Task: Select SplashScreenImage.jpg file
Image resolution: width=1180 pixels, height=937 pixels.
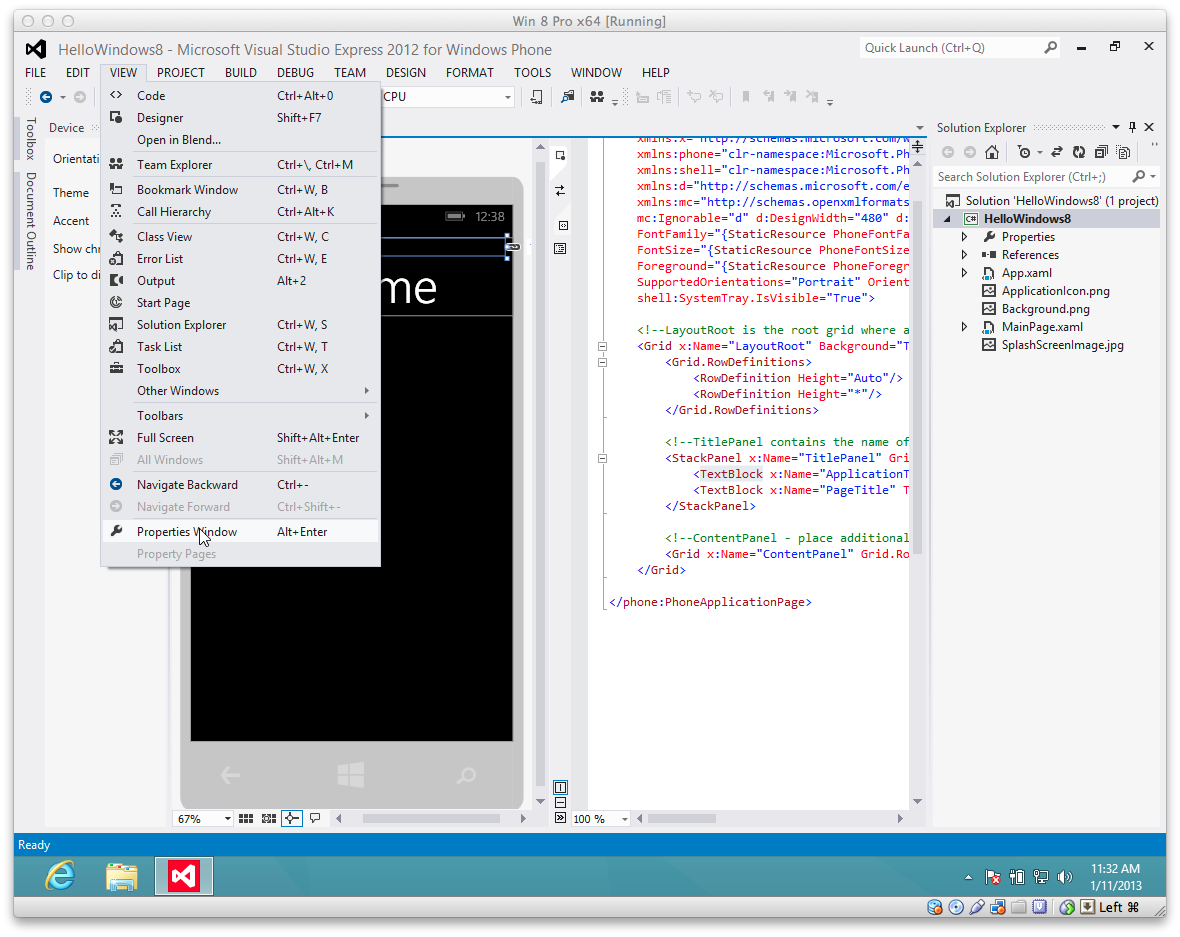Action: pos(1053,345)
